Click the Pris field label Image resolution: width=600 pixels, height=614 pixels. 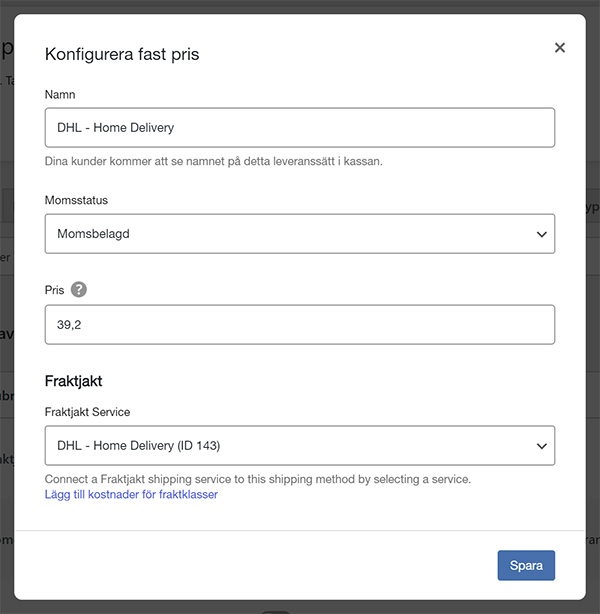(54, 290)
